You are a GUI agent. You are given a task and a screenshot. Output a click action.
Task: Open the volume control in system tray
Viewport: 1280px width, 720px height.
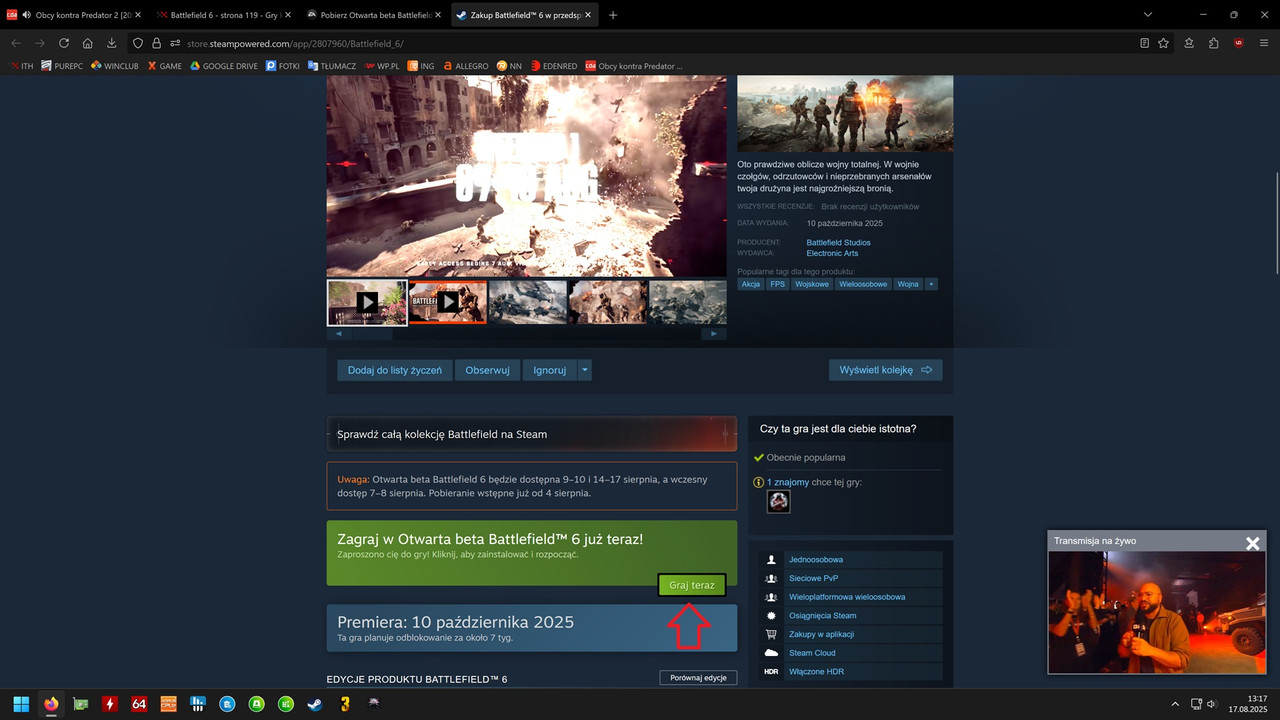pos(1211,704)
